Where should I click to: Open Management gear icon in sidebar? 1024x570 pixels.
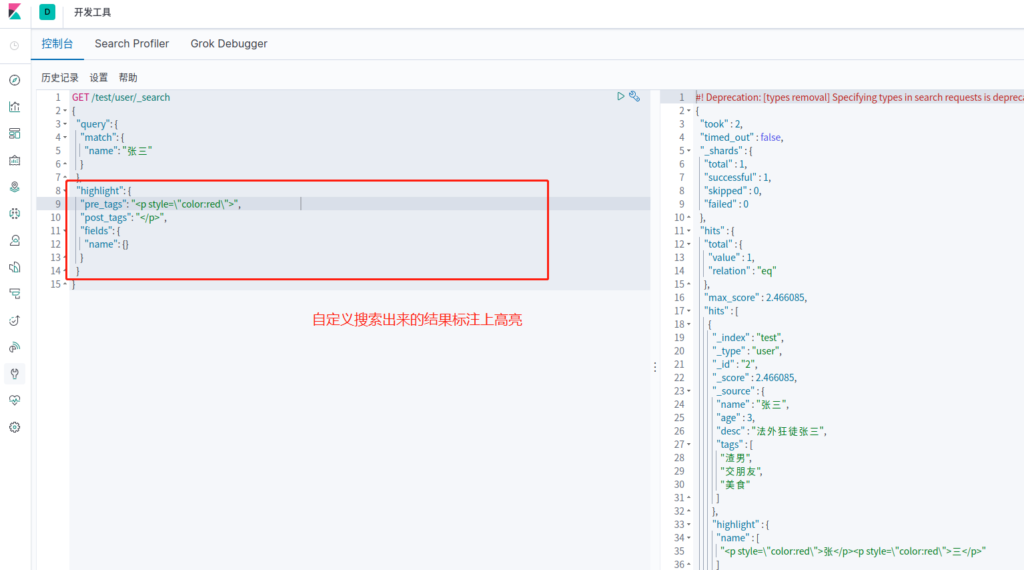tap(14, 427)
